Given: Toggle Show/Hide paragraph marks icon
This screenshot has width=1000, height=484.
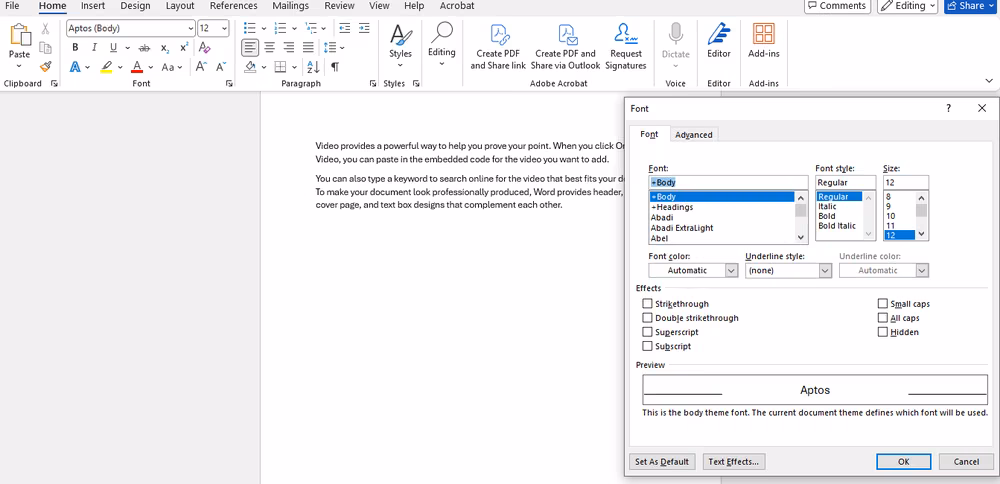Looking at the screenshot, I should point(335,67).
